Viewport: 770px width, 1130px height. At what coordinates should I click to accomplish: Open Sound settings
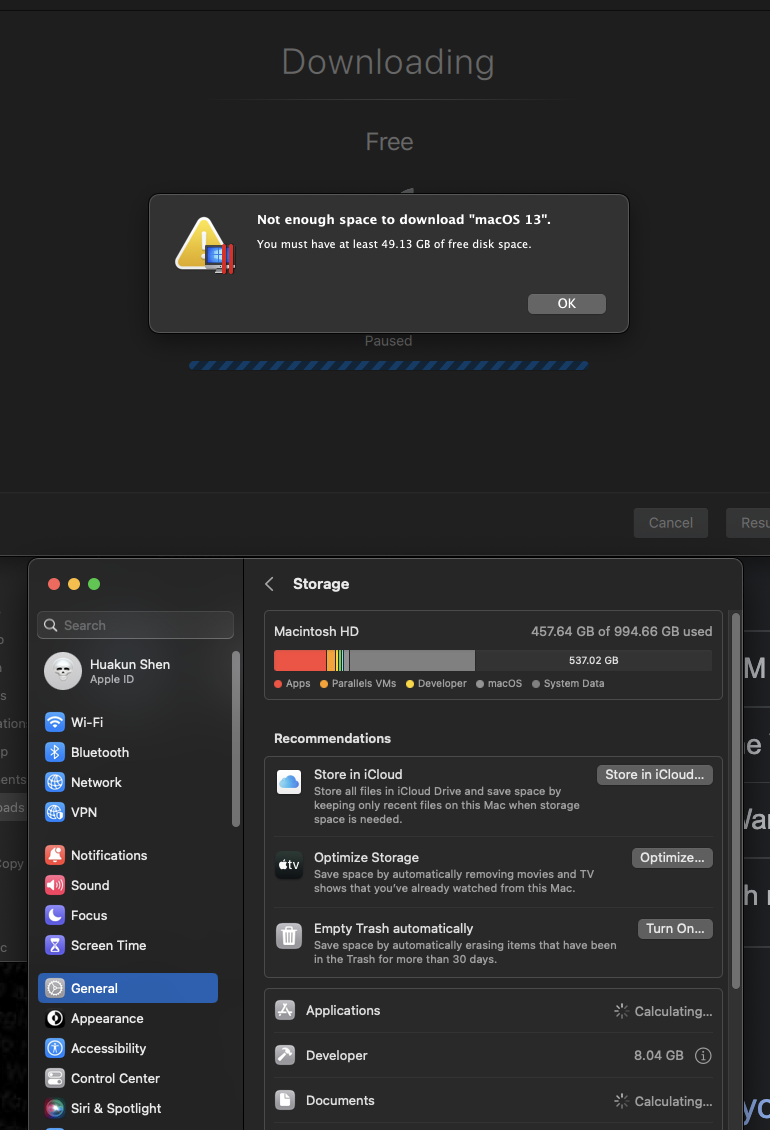coord(90,885)
